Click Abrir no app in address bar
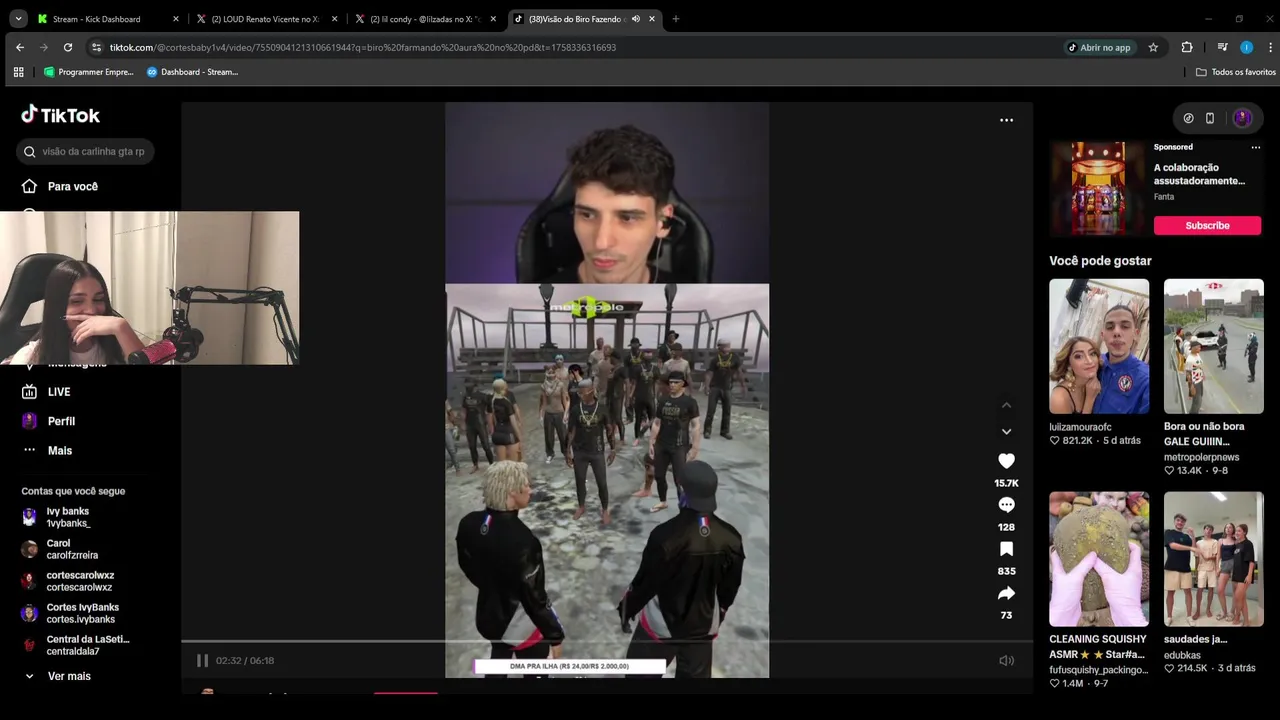The width and height of the screenshot is (1280, 720). (1099, 47)
